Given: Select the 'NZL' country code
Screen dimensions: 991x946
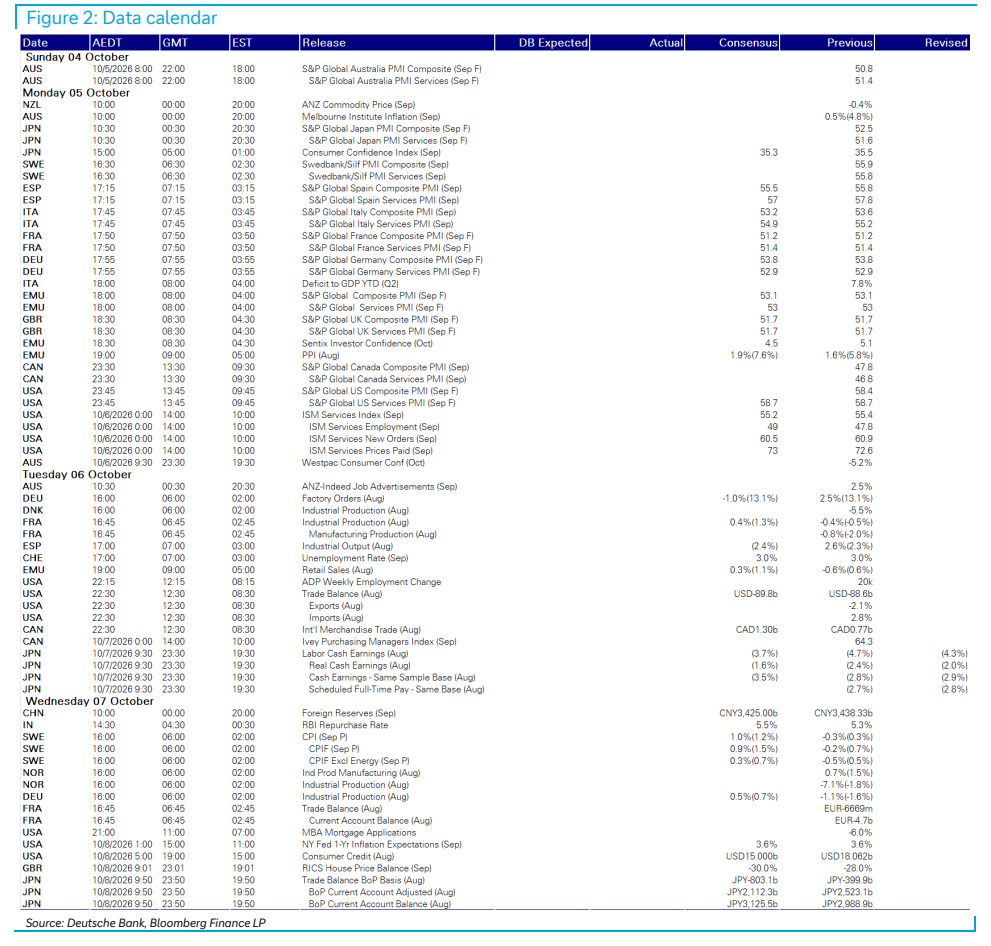Looking at the screenshot, I should (x=32, y=105).
